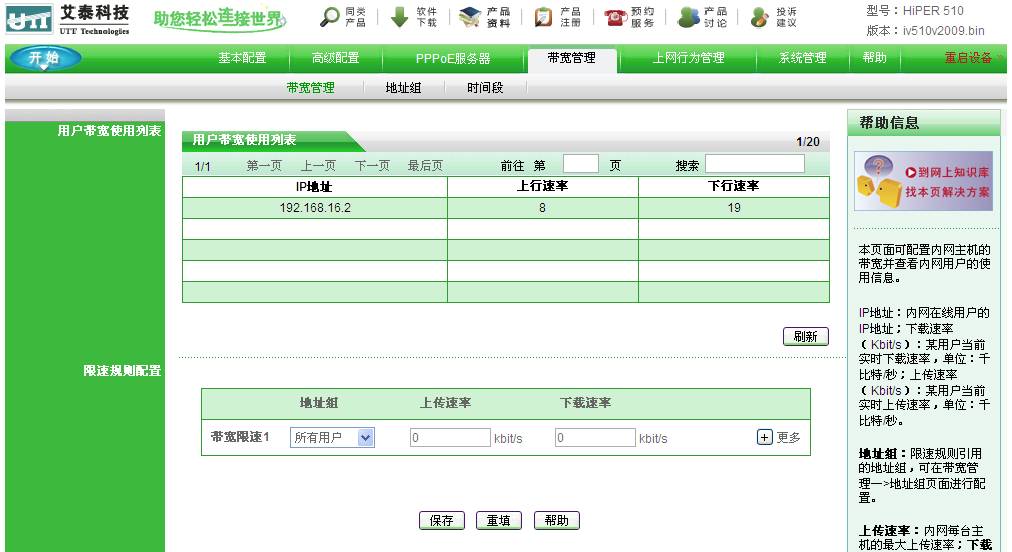This screenshot has height=552, width=1012.
Task: Open the 到网上知识库 help banner
Action: click(x=923, y=181)
